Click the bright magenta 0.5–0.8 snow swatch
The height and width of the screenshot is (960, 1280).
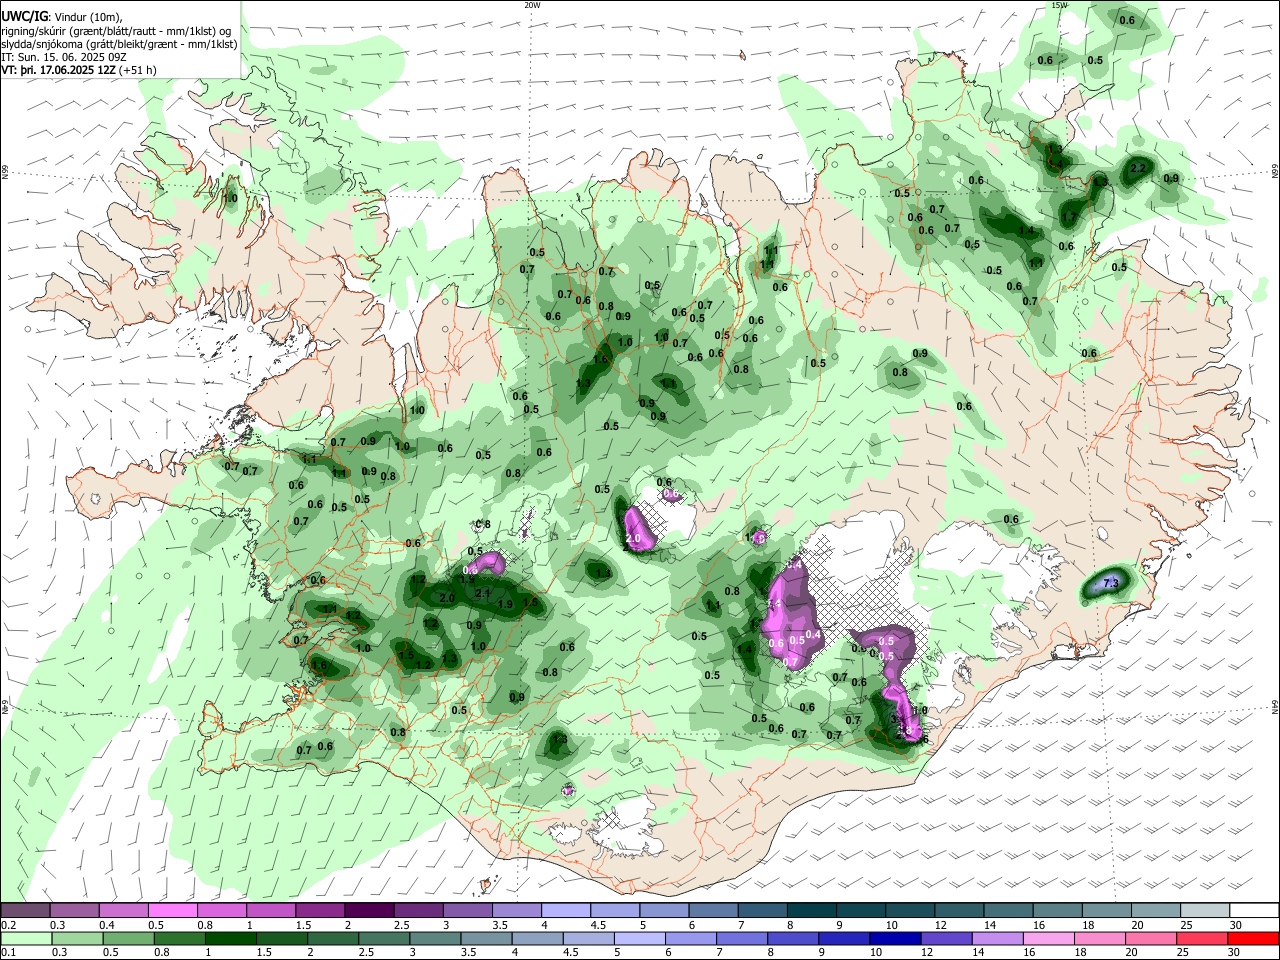coord(172,911)
